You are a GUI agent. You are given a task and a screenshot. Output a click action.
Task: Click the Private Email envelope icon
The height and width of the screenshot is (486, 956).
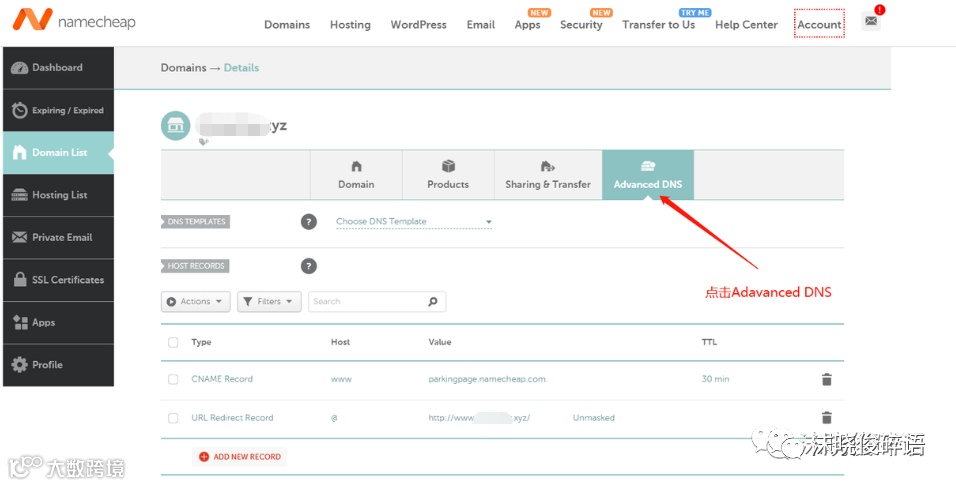(x=20, y=237)
